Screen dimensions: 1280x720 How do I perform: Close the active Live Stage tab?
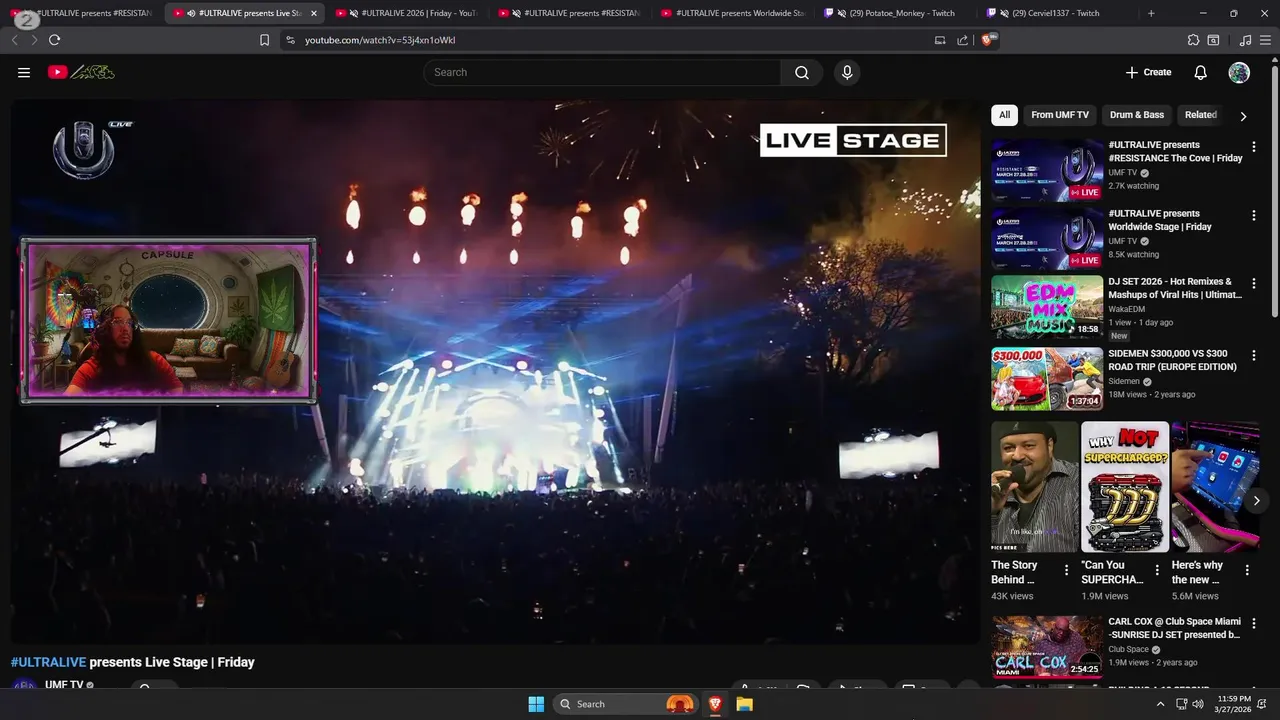tap(313, 13)
